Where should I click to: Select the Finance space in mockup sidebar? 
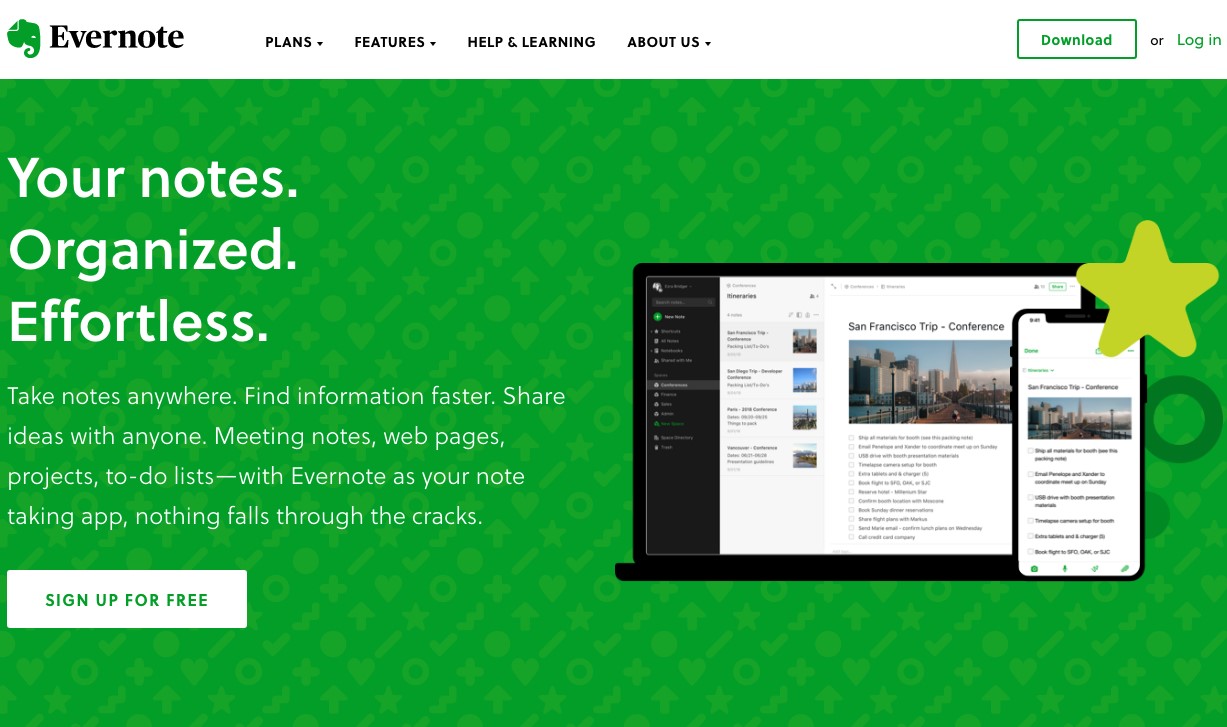666,394
